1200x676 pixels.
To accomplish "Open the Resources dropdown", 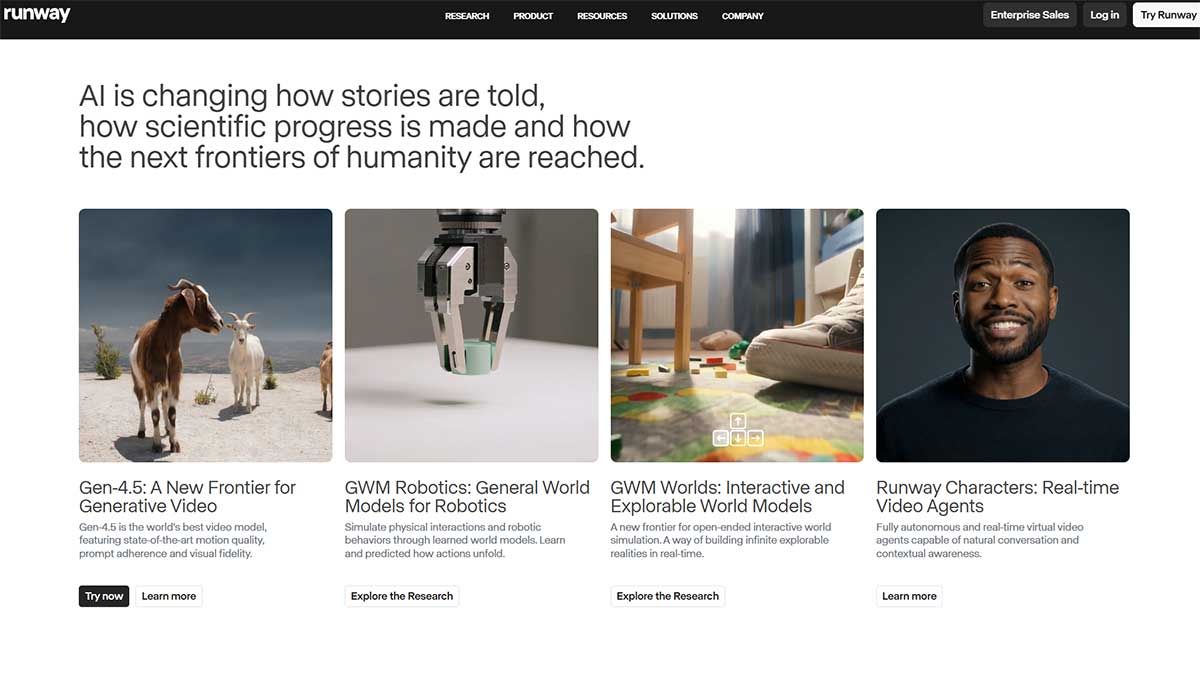I will tap(602, 16).
